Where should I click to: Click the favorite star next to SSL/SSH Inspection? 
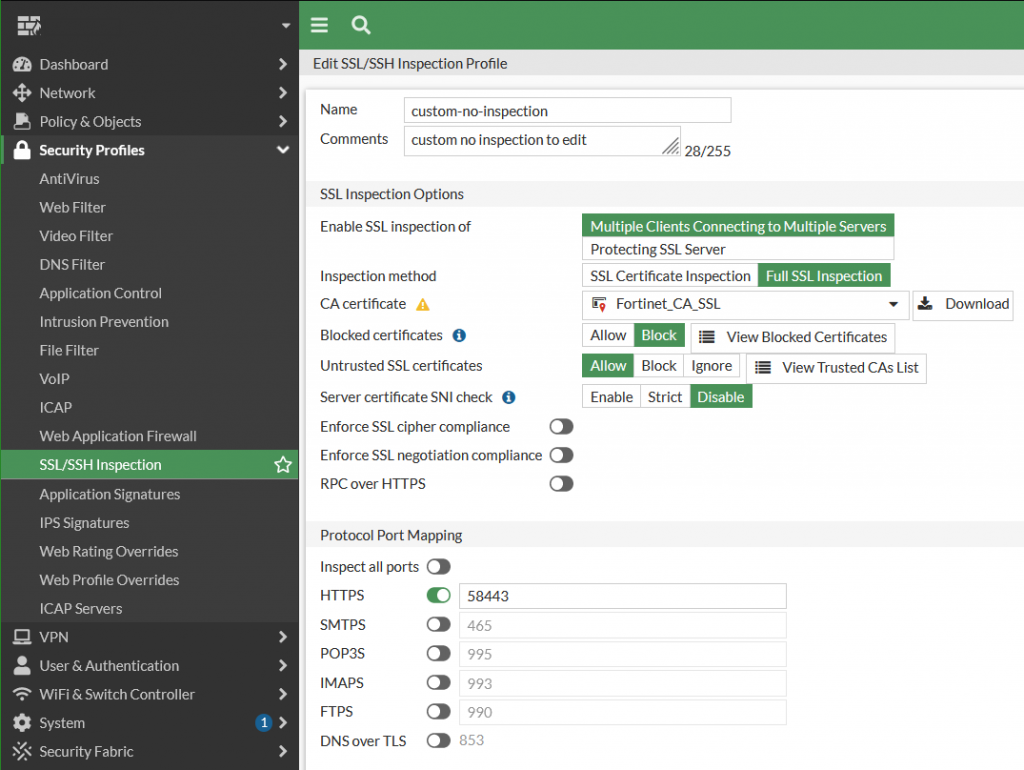(283, 465)
